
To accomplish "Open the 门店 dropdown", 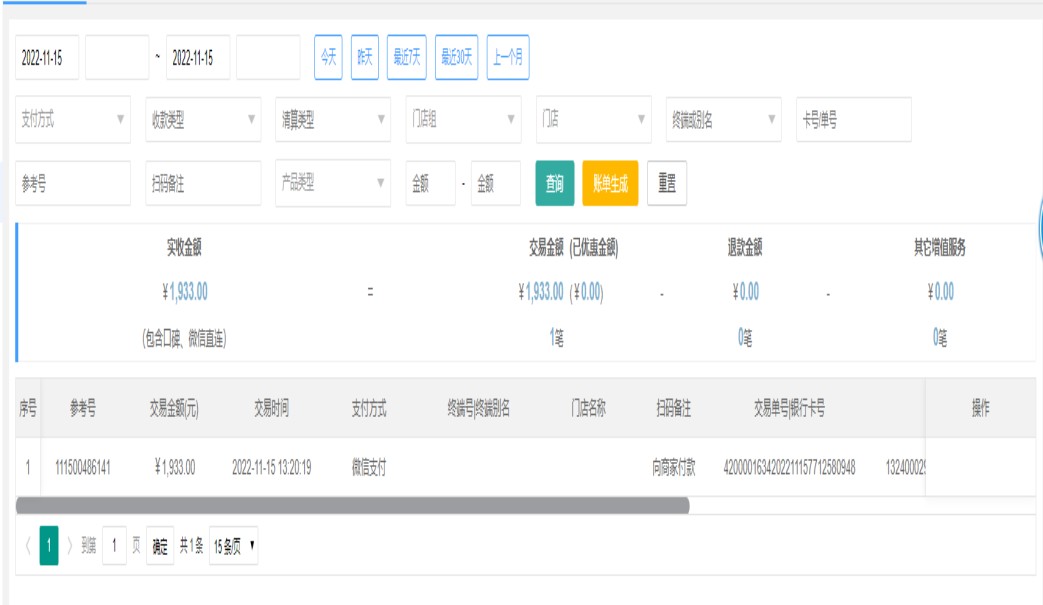I will 593,120.
